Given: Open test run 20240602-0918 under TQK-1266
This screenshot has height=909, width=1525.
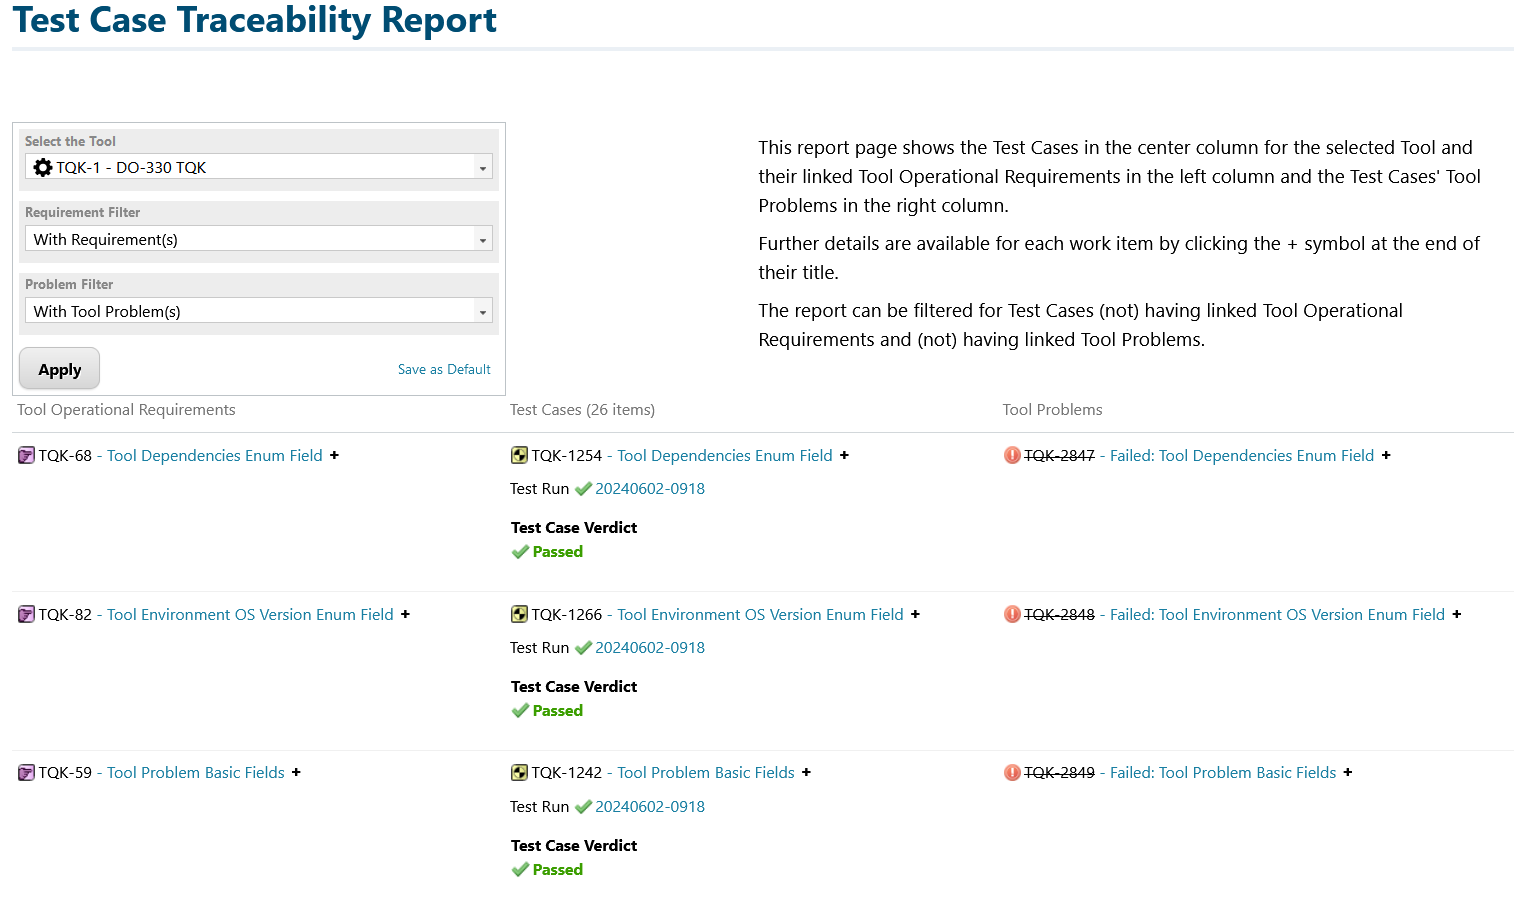Looking at the screenshot, I should pyautogui.click(x=650, y=648).
